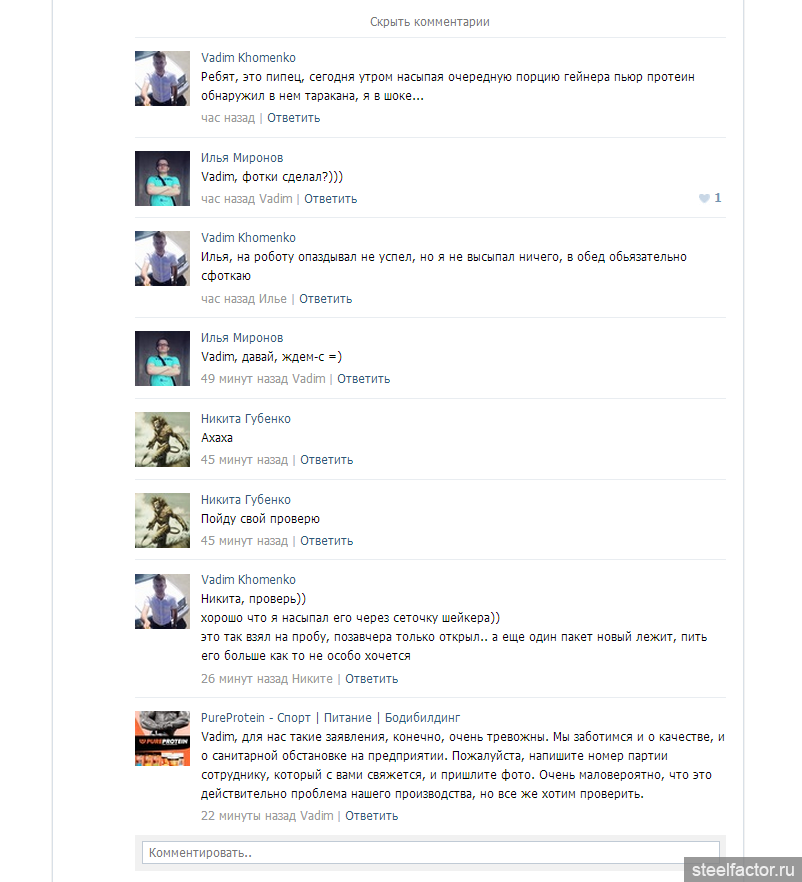The width and height of the screenshot is (802, 882).
Task: Reply to Vadim's cockroach comment via Ответить
Action: pyautogui.click(x=294, y=118)
